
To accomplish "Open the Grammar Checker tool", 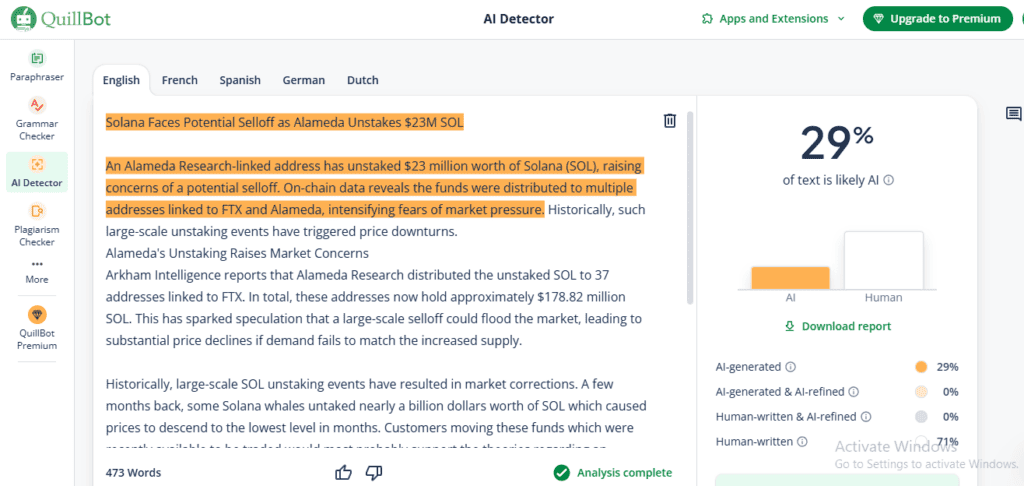I will 37,120.
